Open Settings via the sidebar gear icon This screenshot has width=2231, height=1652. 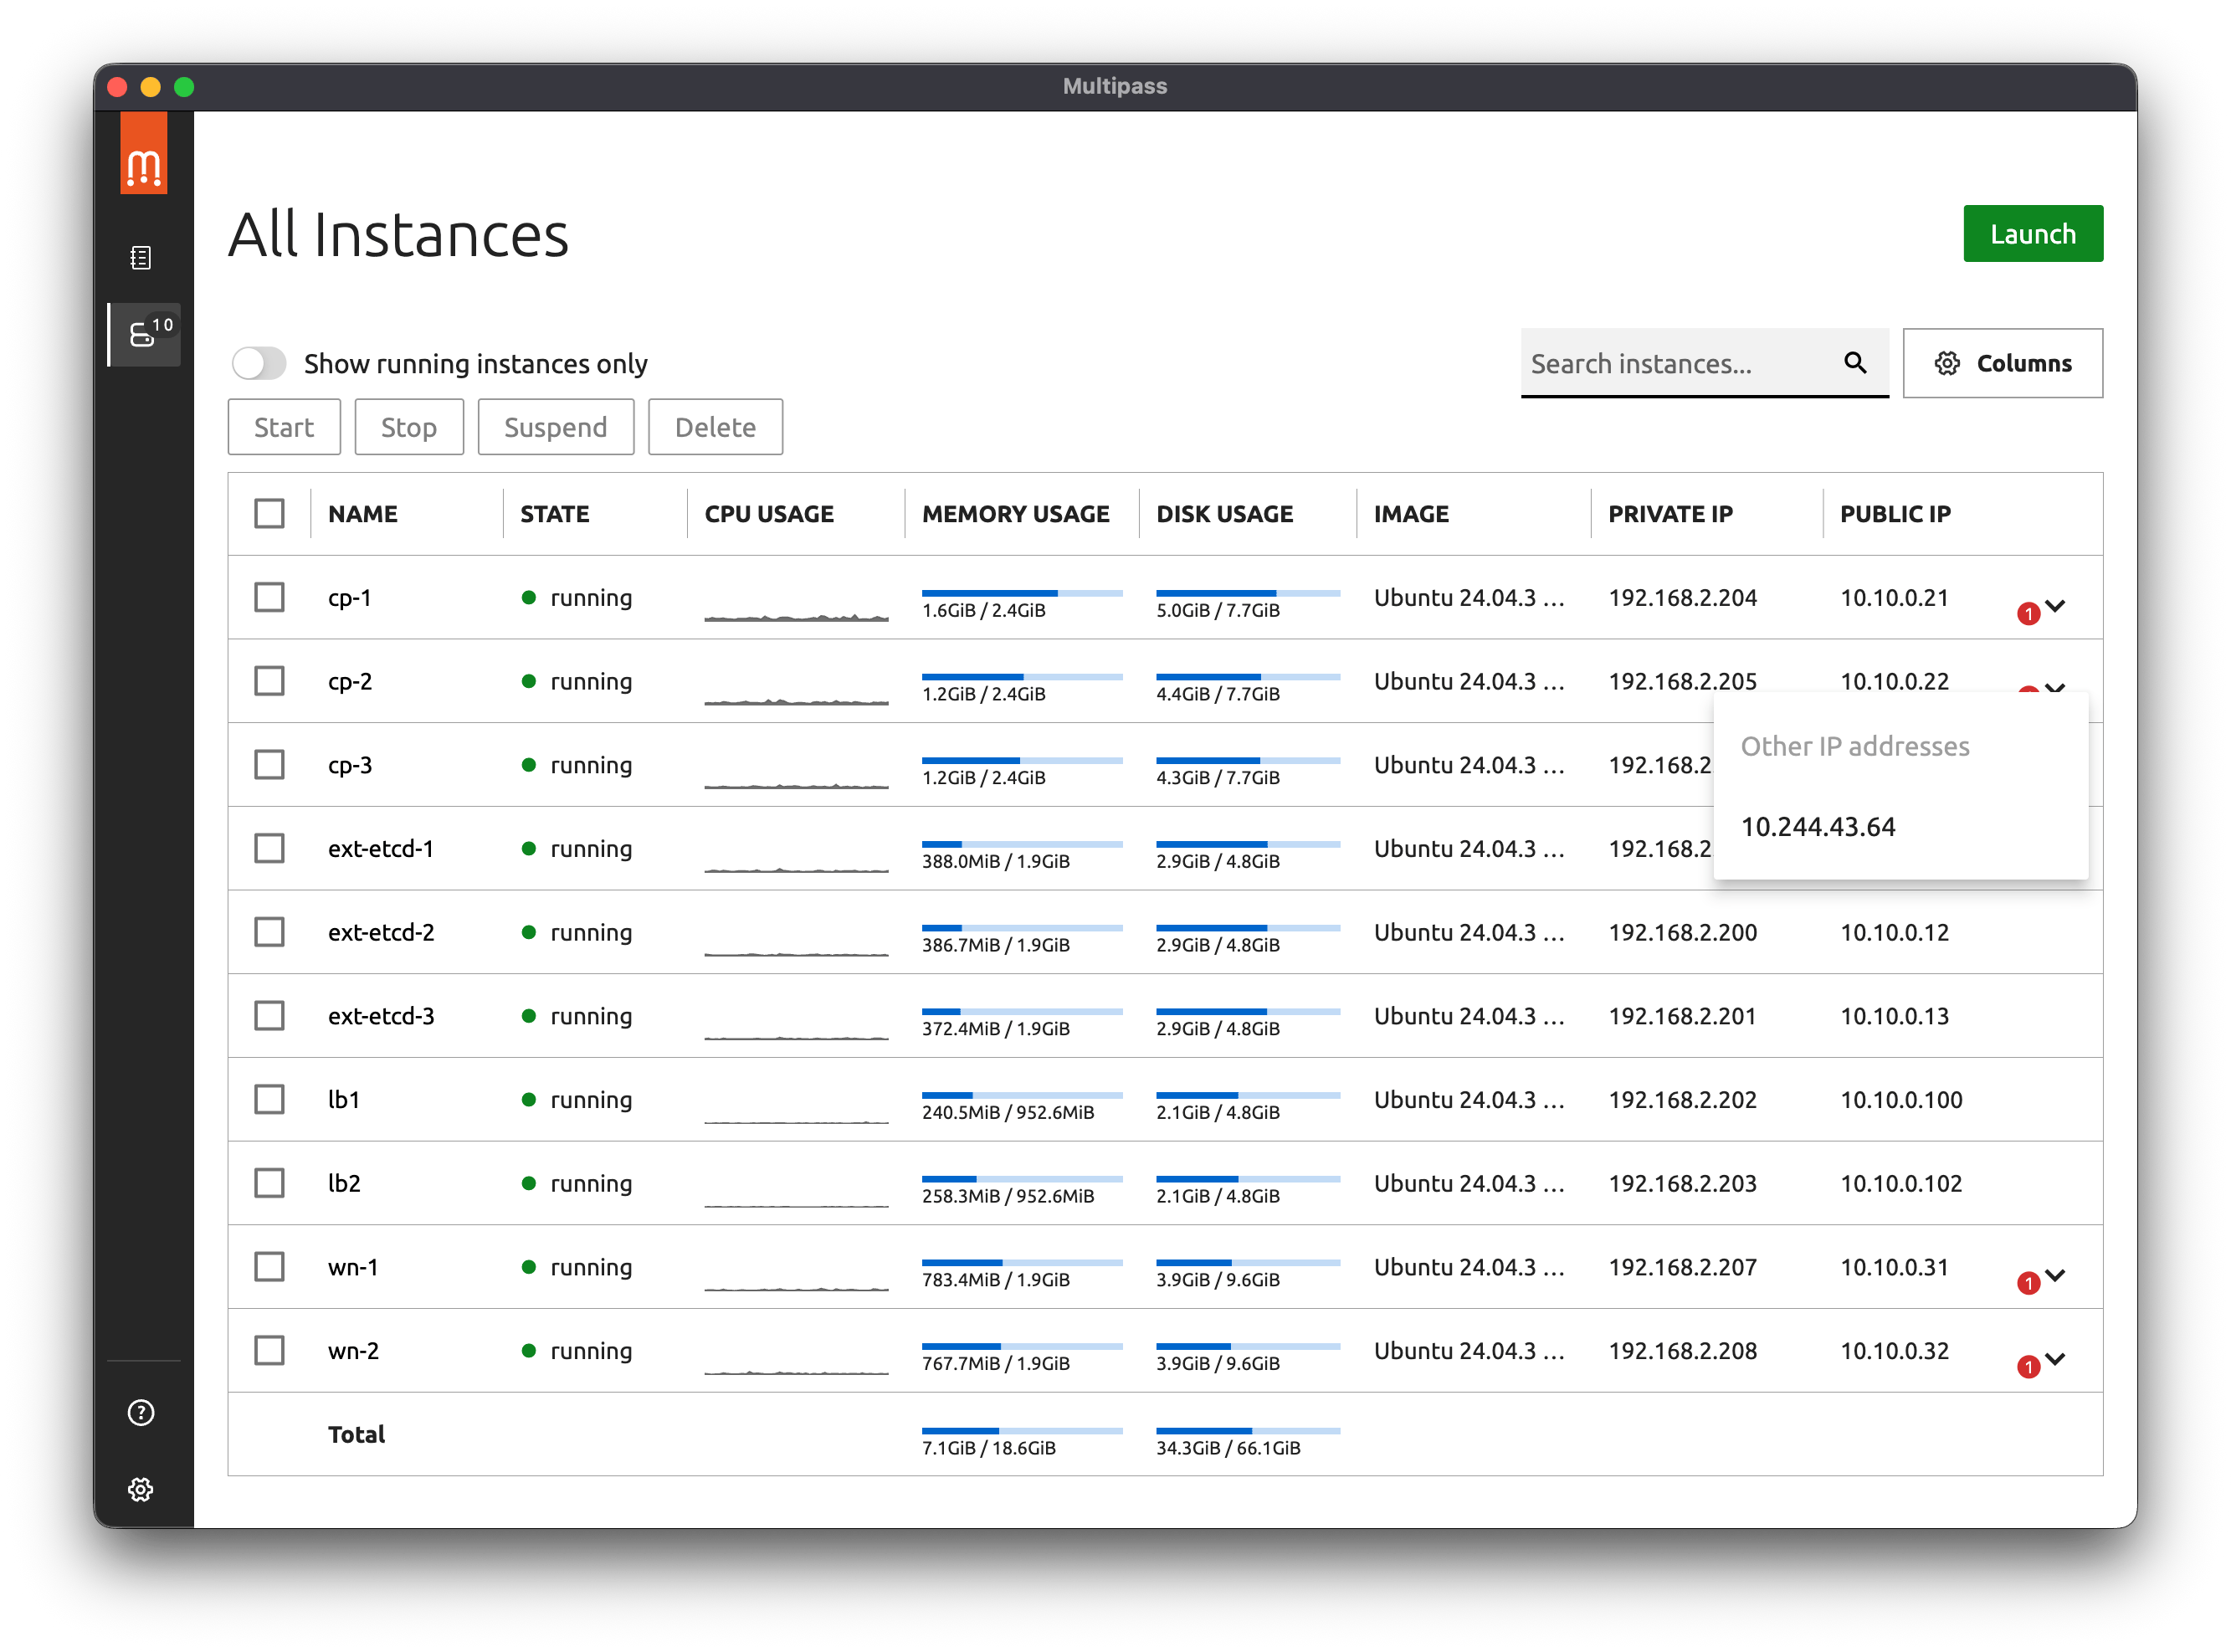(x=140, y=1489)
